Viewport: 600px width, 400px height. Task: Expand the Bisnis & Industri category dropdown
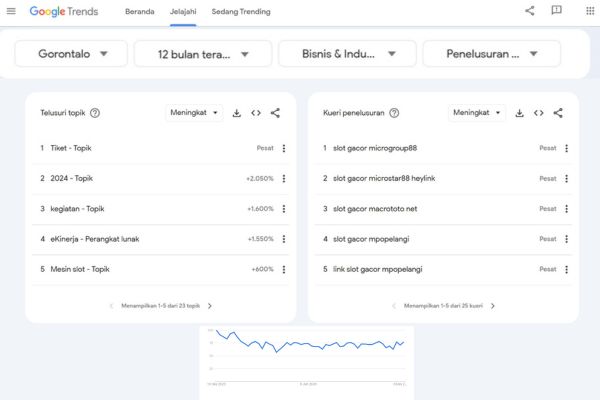345,54
